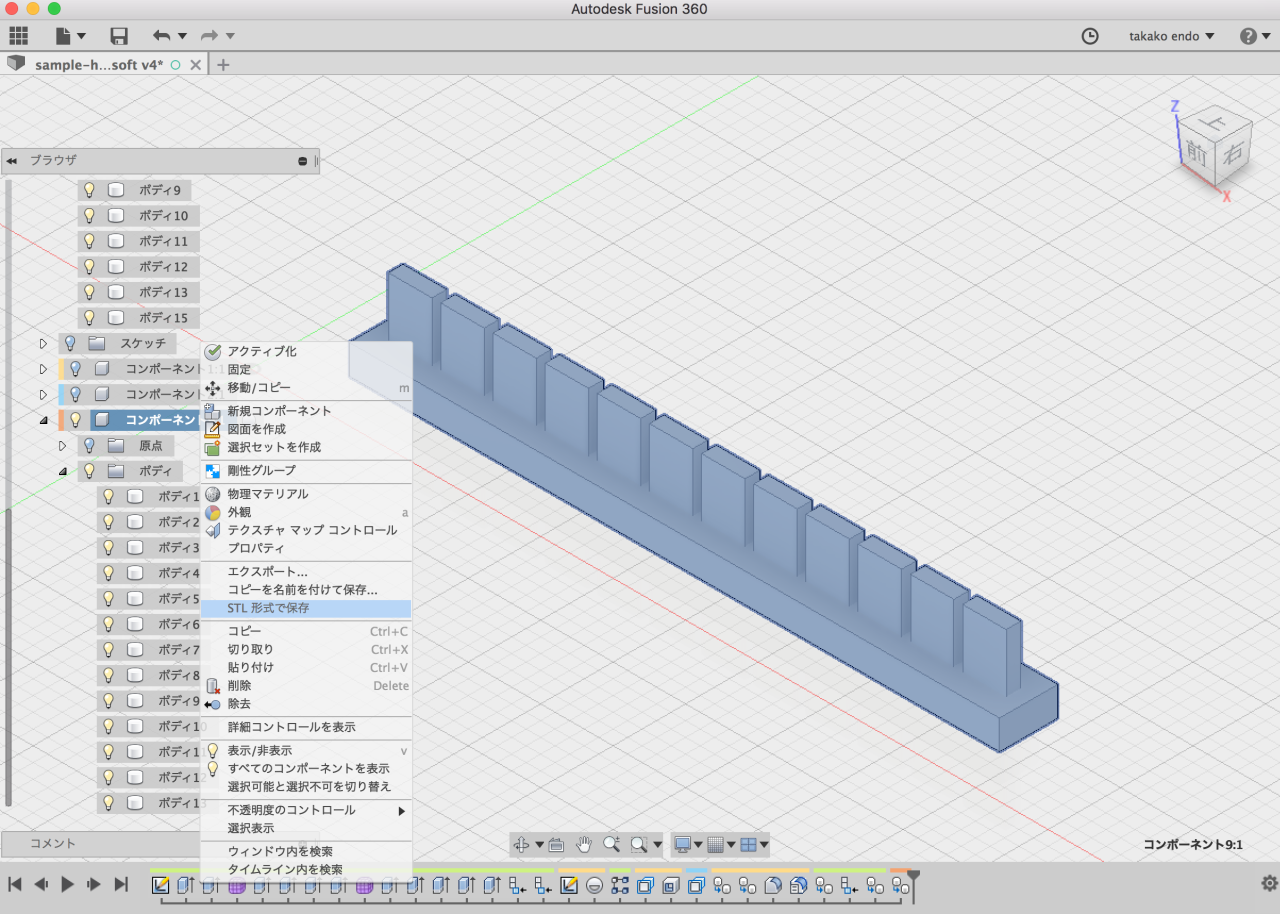This screenshot has height=914, width=1280.
Task: Add a new document tab with plus
Action: tap(223, 64)
